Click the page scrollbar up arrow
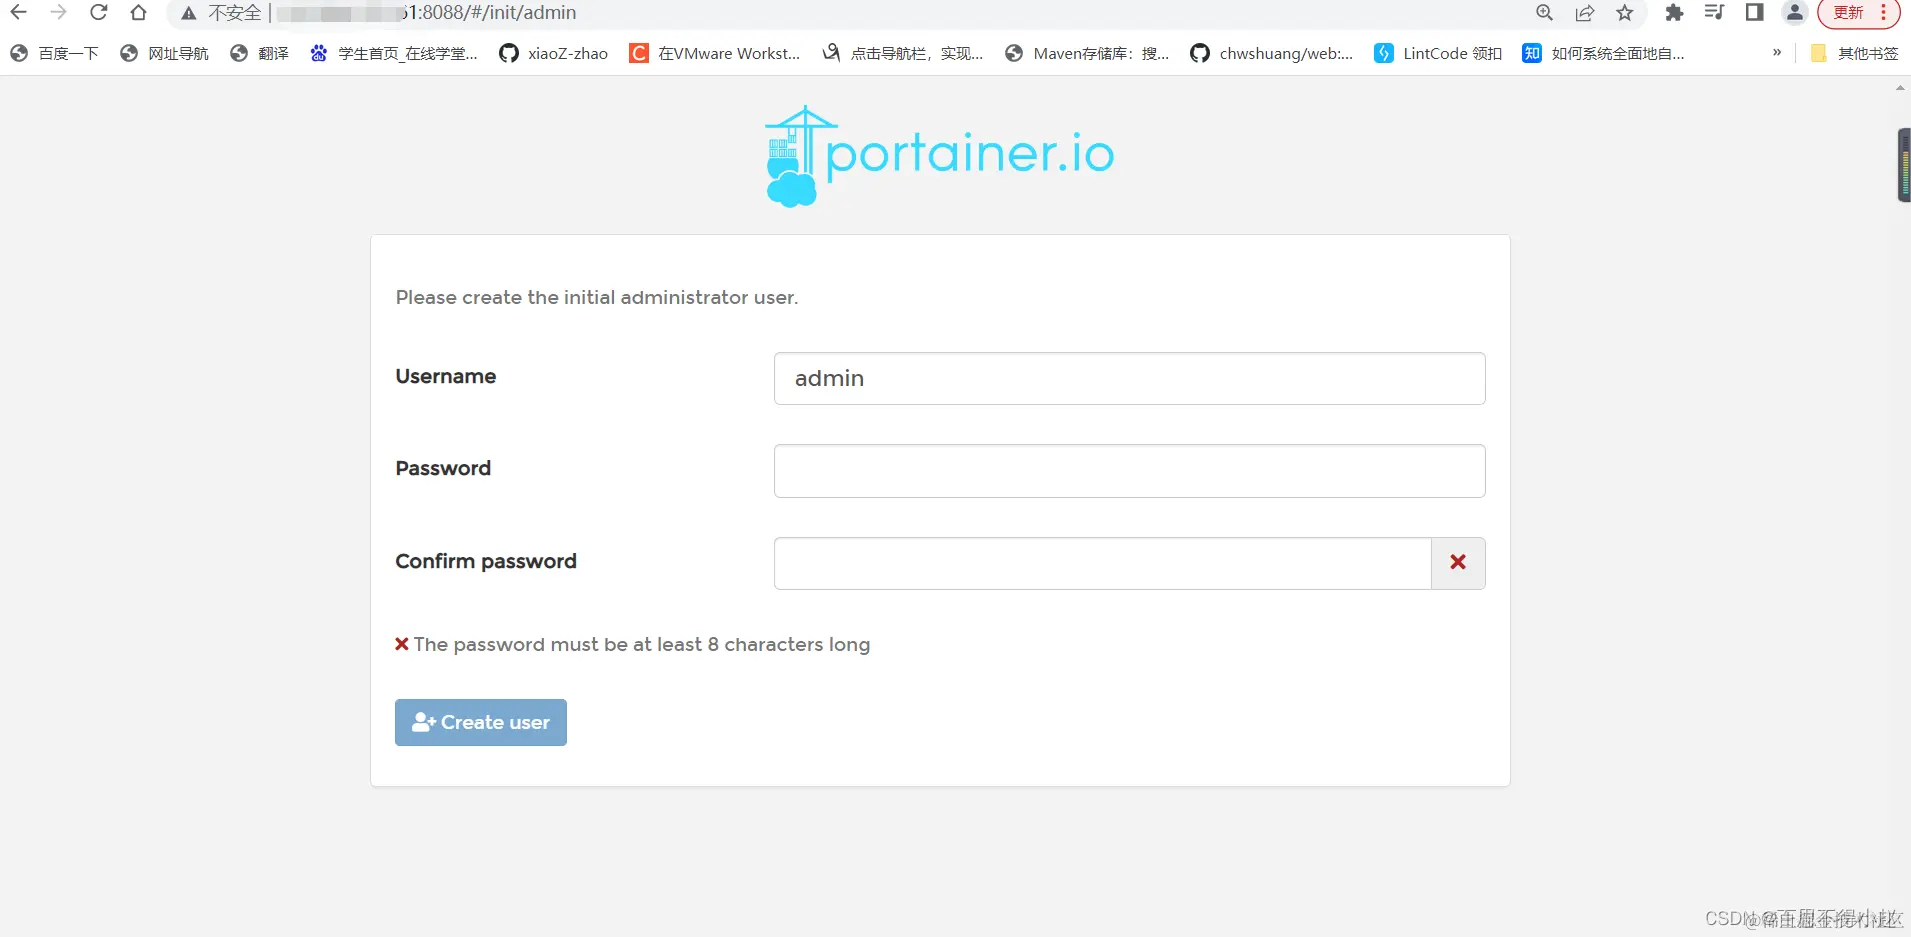Viewport: 1911px width, 937px height. (1900, 88)
